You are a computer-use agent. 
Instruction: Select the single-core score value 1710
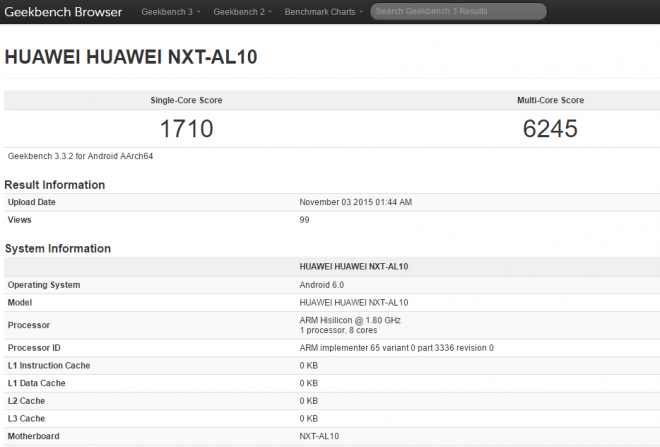tap(186, 128)
